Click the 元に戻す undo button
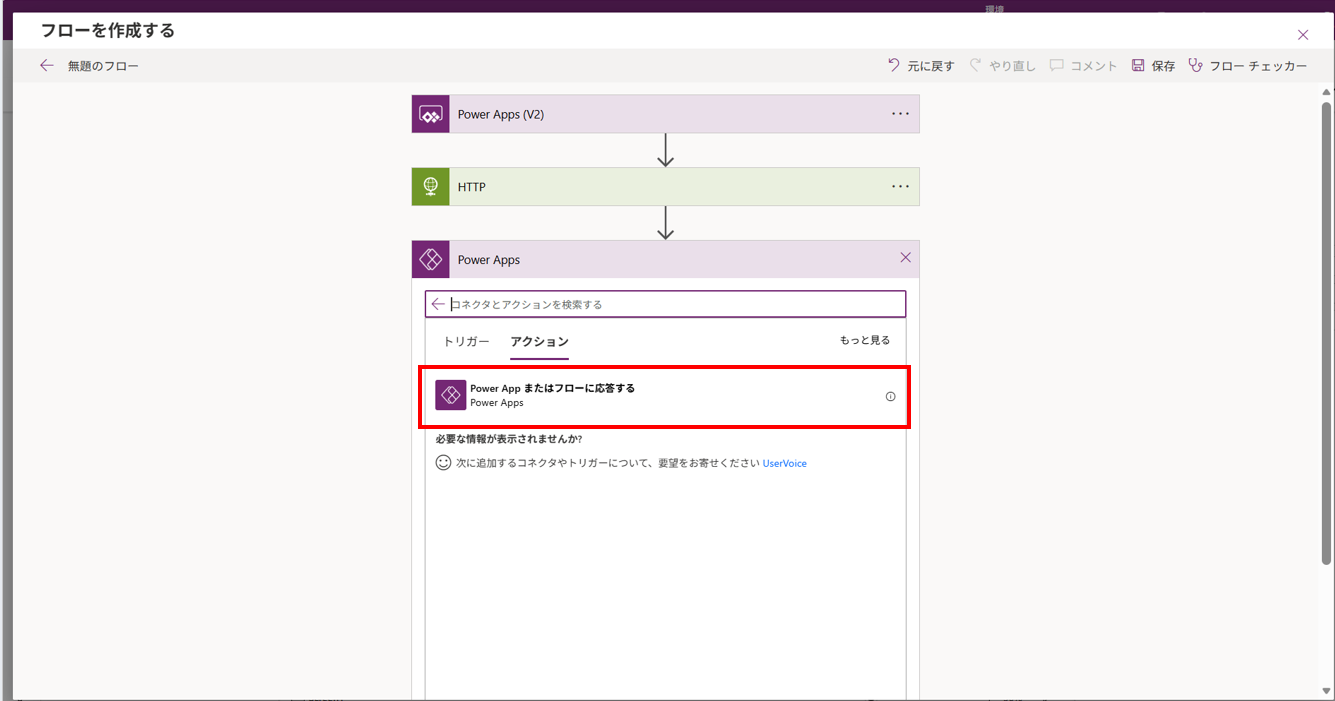1335x701 pixels. click(x=921, y=66)
